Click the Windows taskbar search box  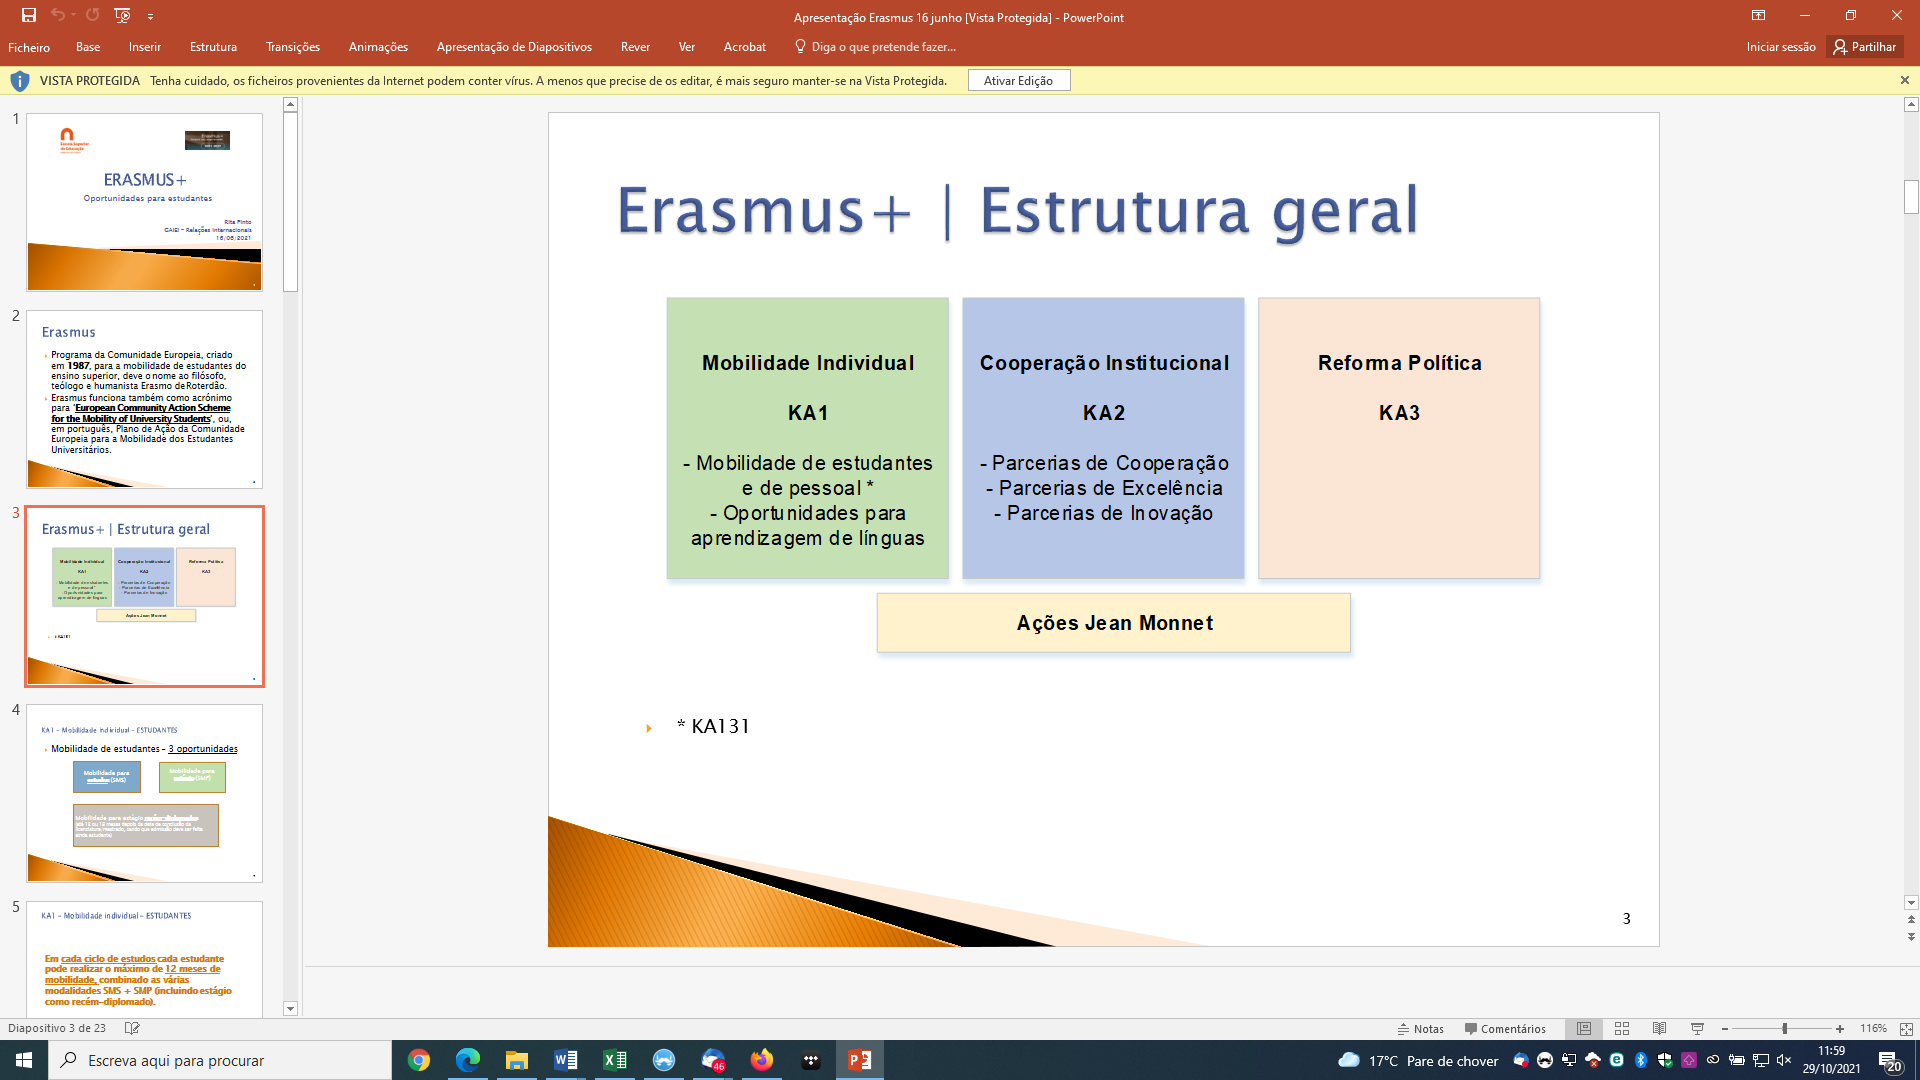(220, 1060)
